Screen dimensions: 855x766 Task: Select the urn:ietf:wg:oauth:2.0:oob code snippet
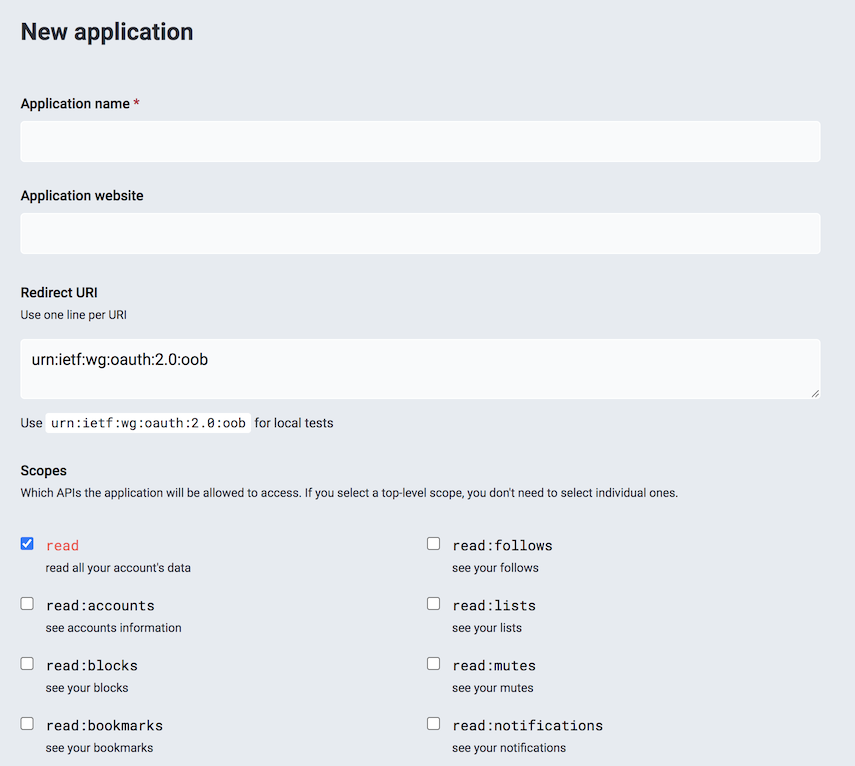(x=147, y=422)
